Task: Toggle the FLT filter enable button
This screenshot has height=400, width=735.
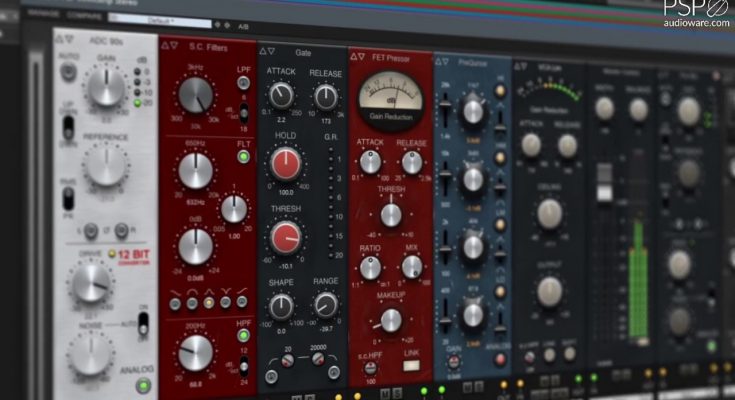Action: (x=243, y=157)
